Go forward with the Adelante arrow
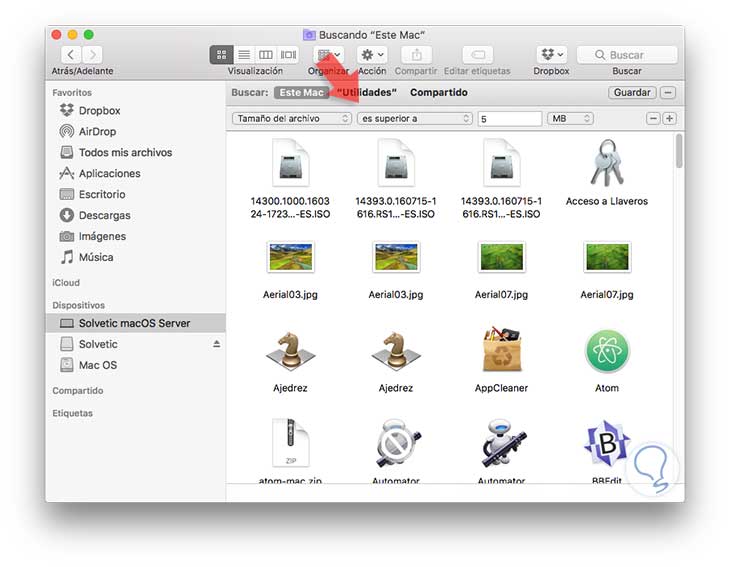Image resolution: width=730 pixels, height=567 pixels. pyautogui.click(x=93, y=55)
